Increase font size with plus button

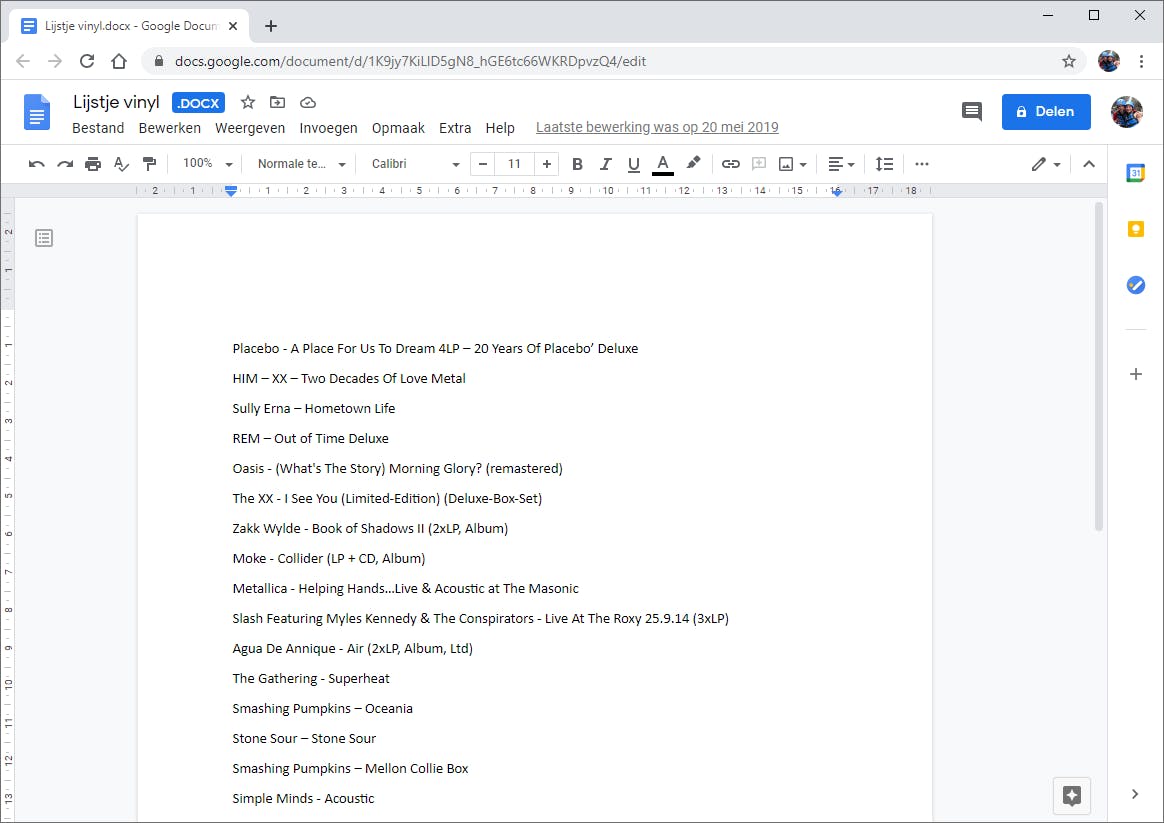[x=546, y=164]
